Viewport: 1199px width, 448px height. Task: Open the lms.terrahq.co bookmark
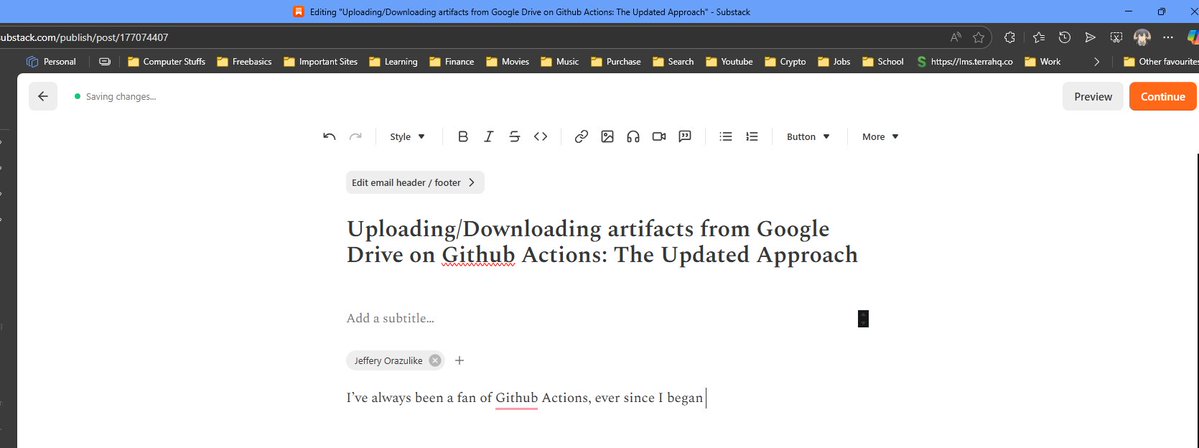click(965, 62)
